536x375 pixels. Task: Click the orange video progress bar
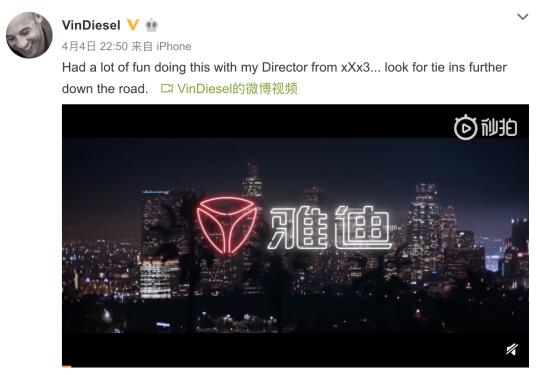click(67, 366)
